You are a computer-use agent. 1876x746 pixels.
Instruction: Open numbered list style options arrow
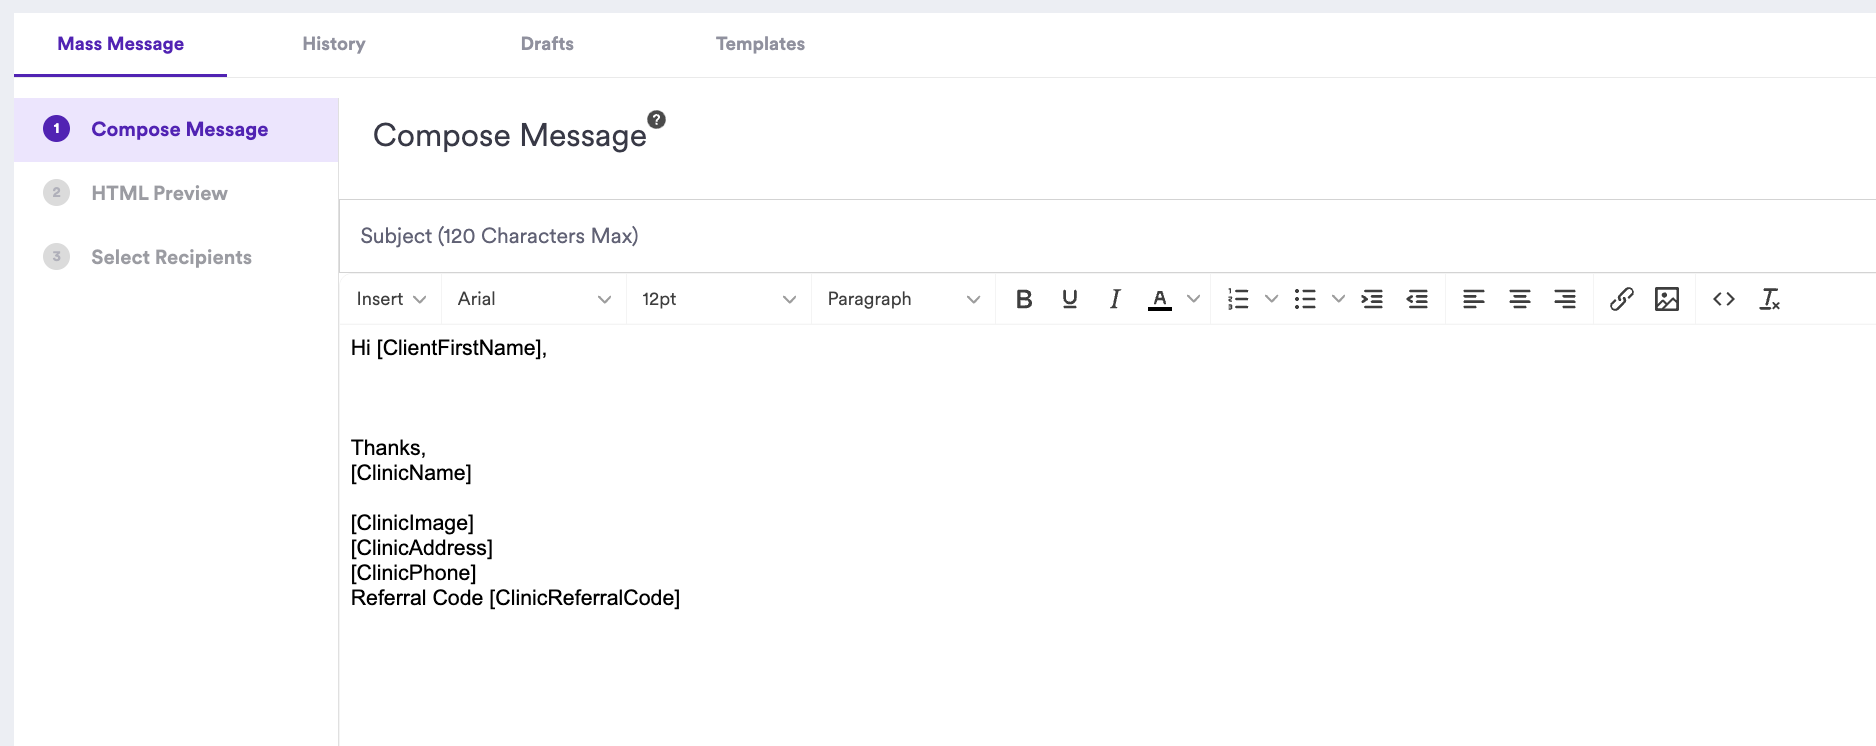point(1271,299)
